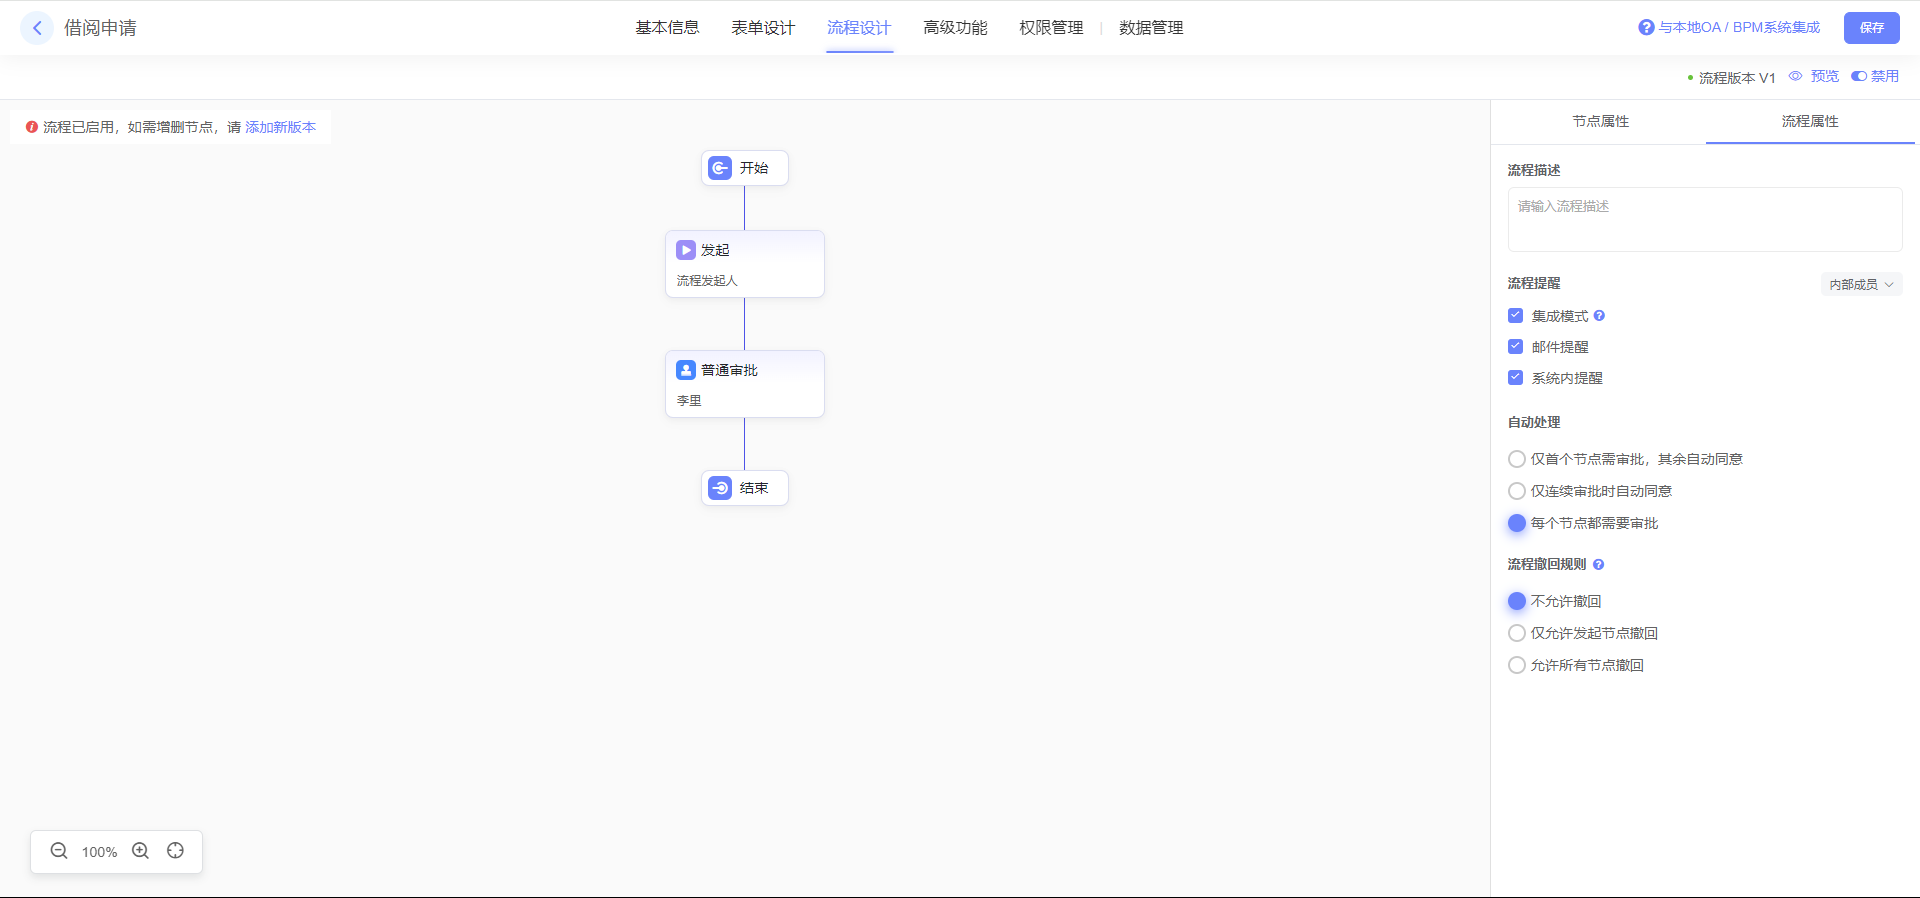Uncheck the 集成模式 checkbox
The width and height of the screenshot is (1920, 898).
coord(1515,316)
